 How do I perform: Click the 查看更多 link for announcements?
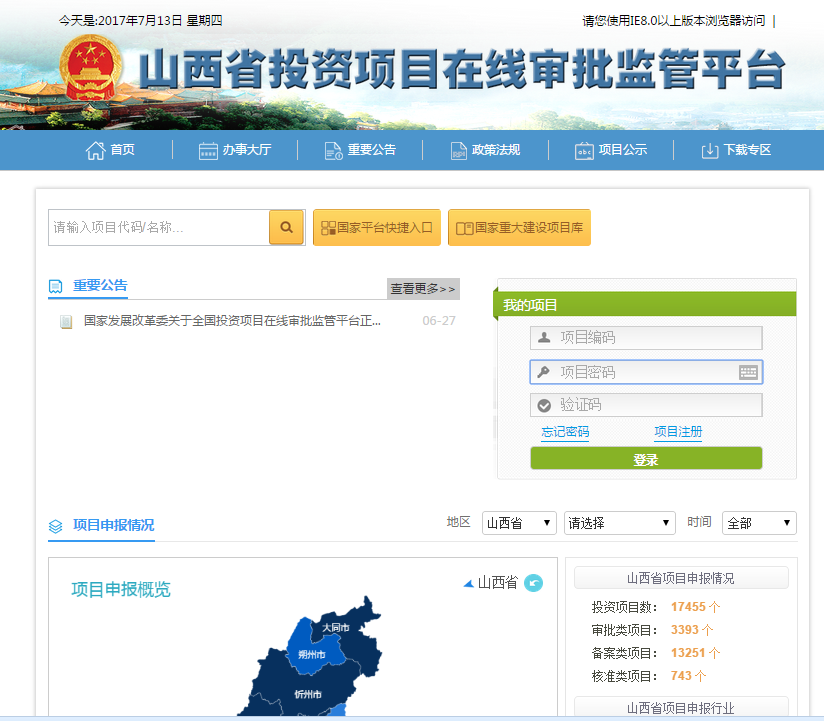423,289
